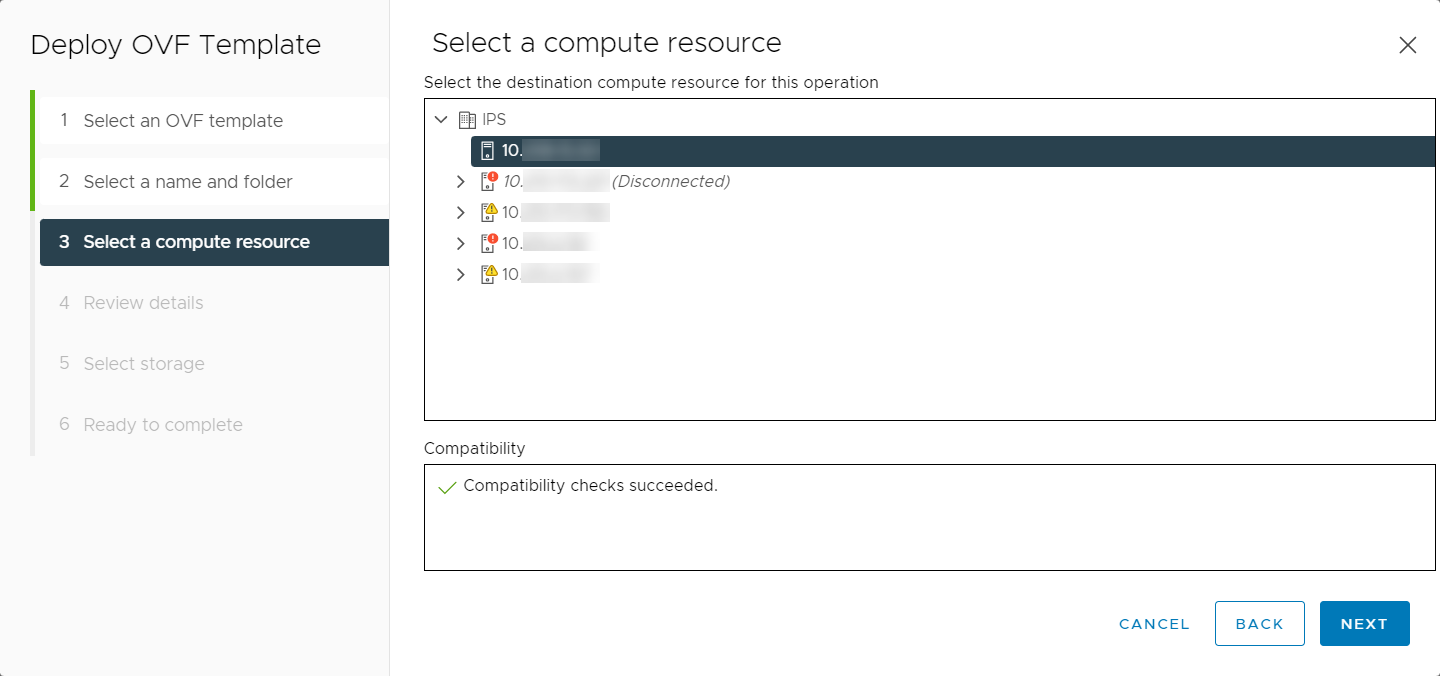The height and width of the screenshot is (676, 1440).
Task: Click the IPS datacenter icon
Action: point(467,120)
